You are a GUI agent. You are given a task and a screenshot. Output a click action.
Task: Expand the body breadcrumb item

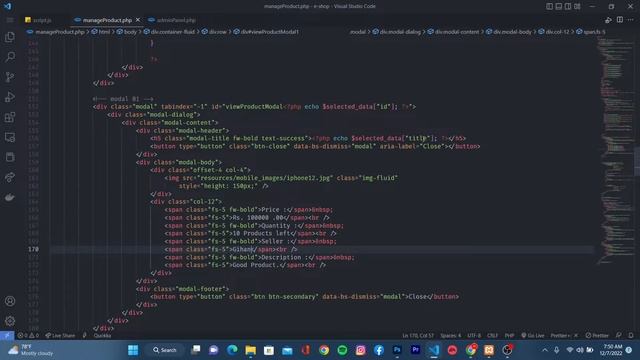[127, 32]
